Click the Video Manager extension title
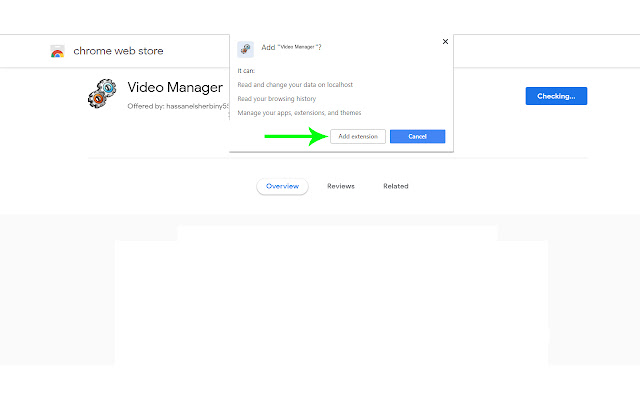 click(x=175, y=87)
